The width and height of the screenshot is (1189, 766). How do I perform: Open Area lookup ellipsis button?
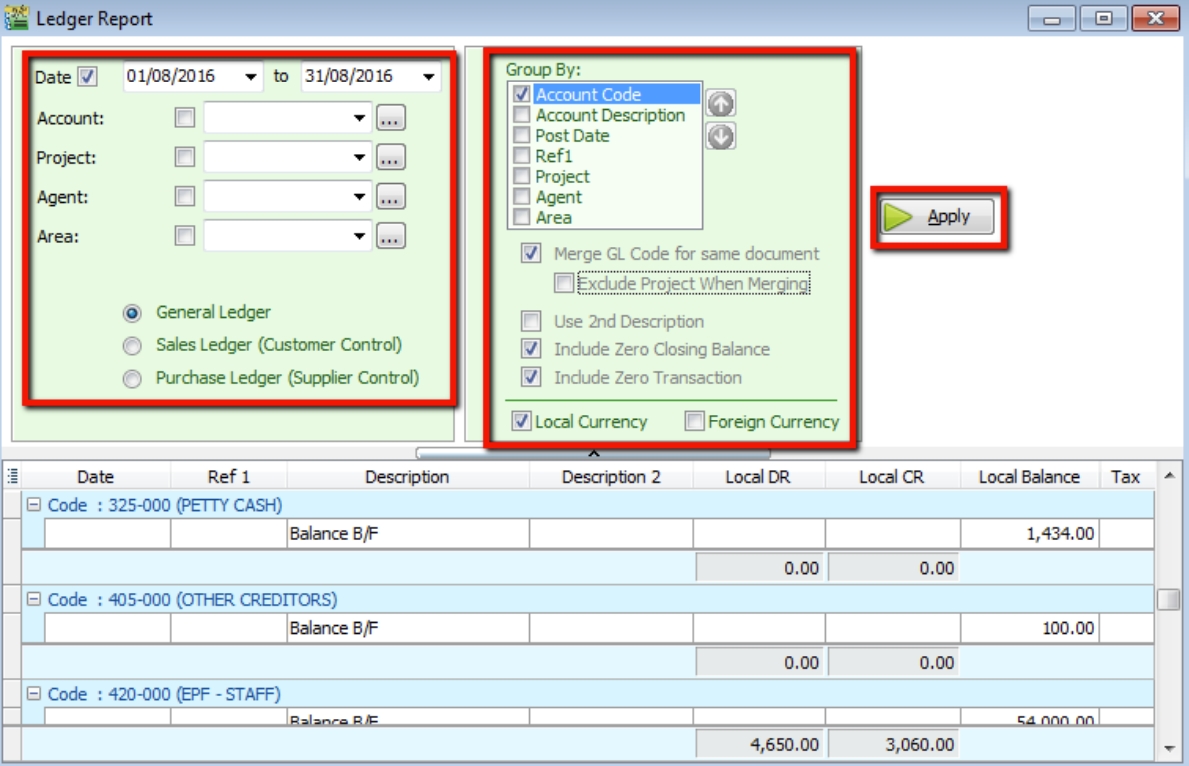click(x=391, y=237)
